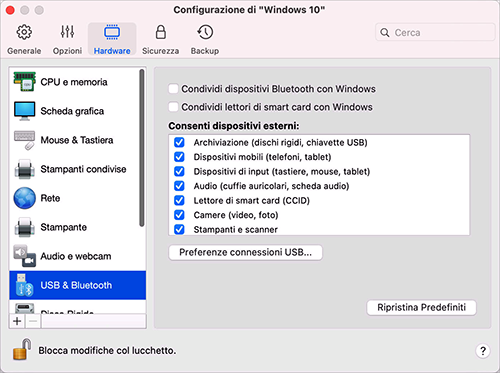This screenshot has height=373, width=500.
Task: Uncheck Stampanti e scanner
Action: coord(179,229)
